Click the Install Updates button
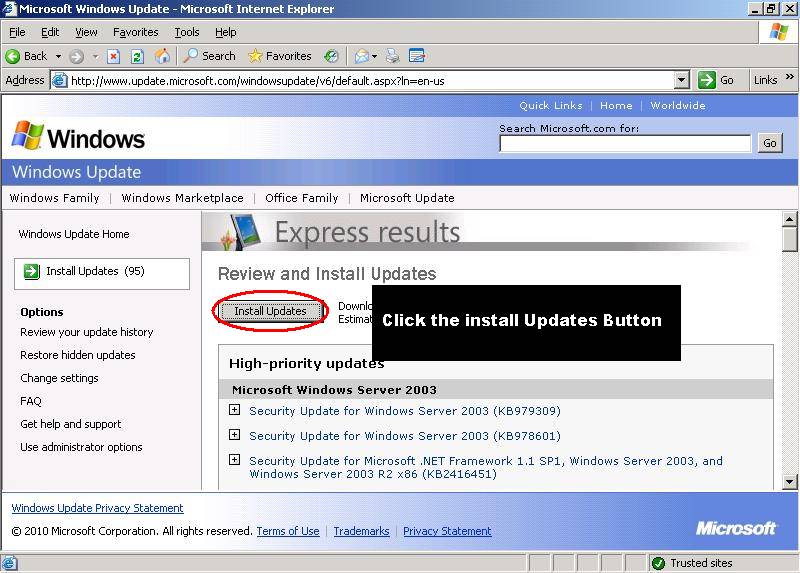The image size is (800, 573). [x=270, y=311]
